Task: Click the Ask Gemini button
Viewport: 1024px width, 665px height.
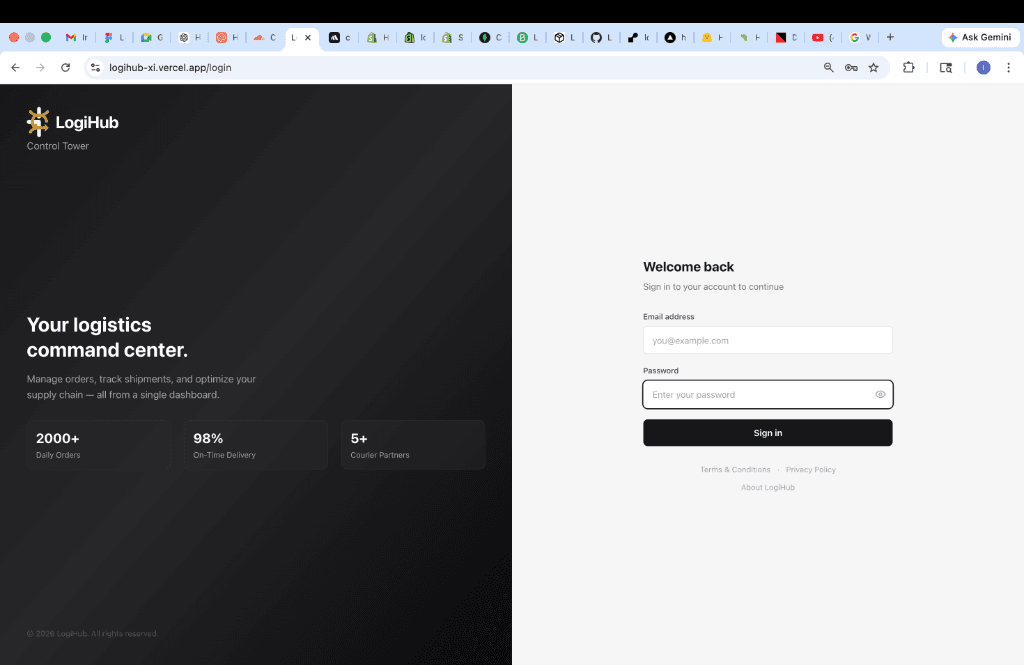Action: pos(980,37)
